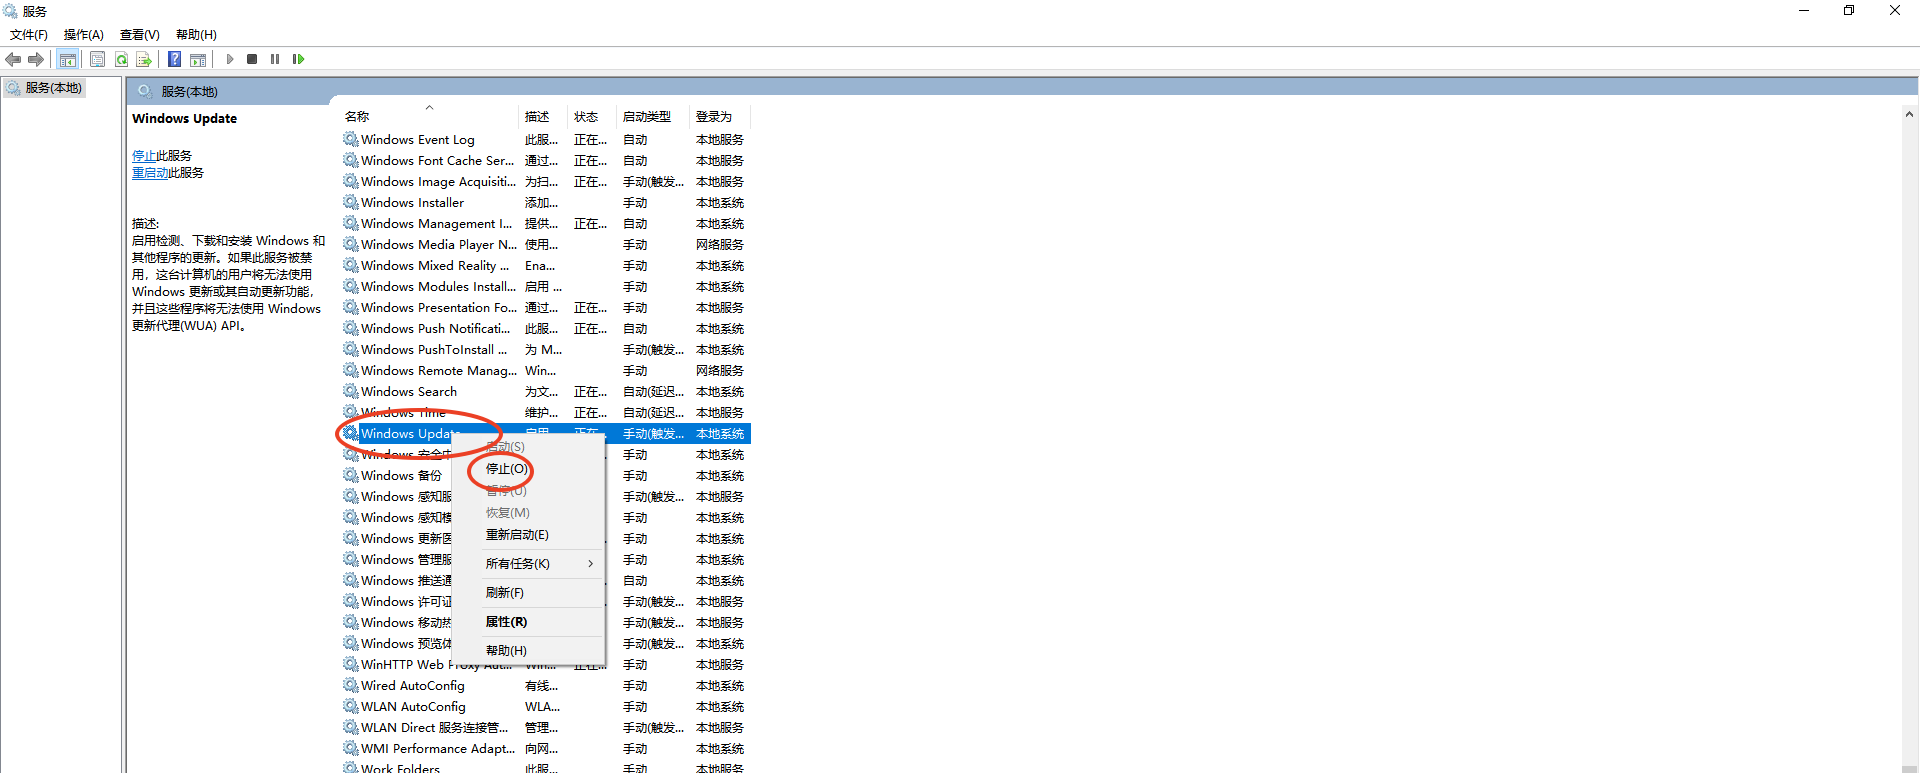
Task: Click the Refresh toolbar icon
Action: coord(121,59)
